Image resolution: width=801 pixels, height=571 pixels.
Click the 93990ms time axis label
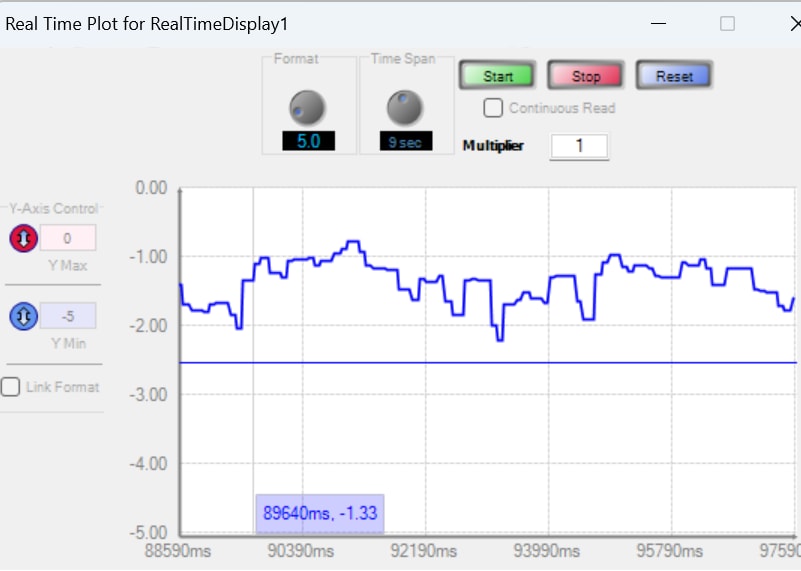[x=546, y=552]
